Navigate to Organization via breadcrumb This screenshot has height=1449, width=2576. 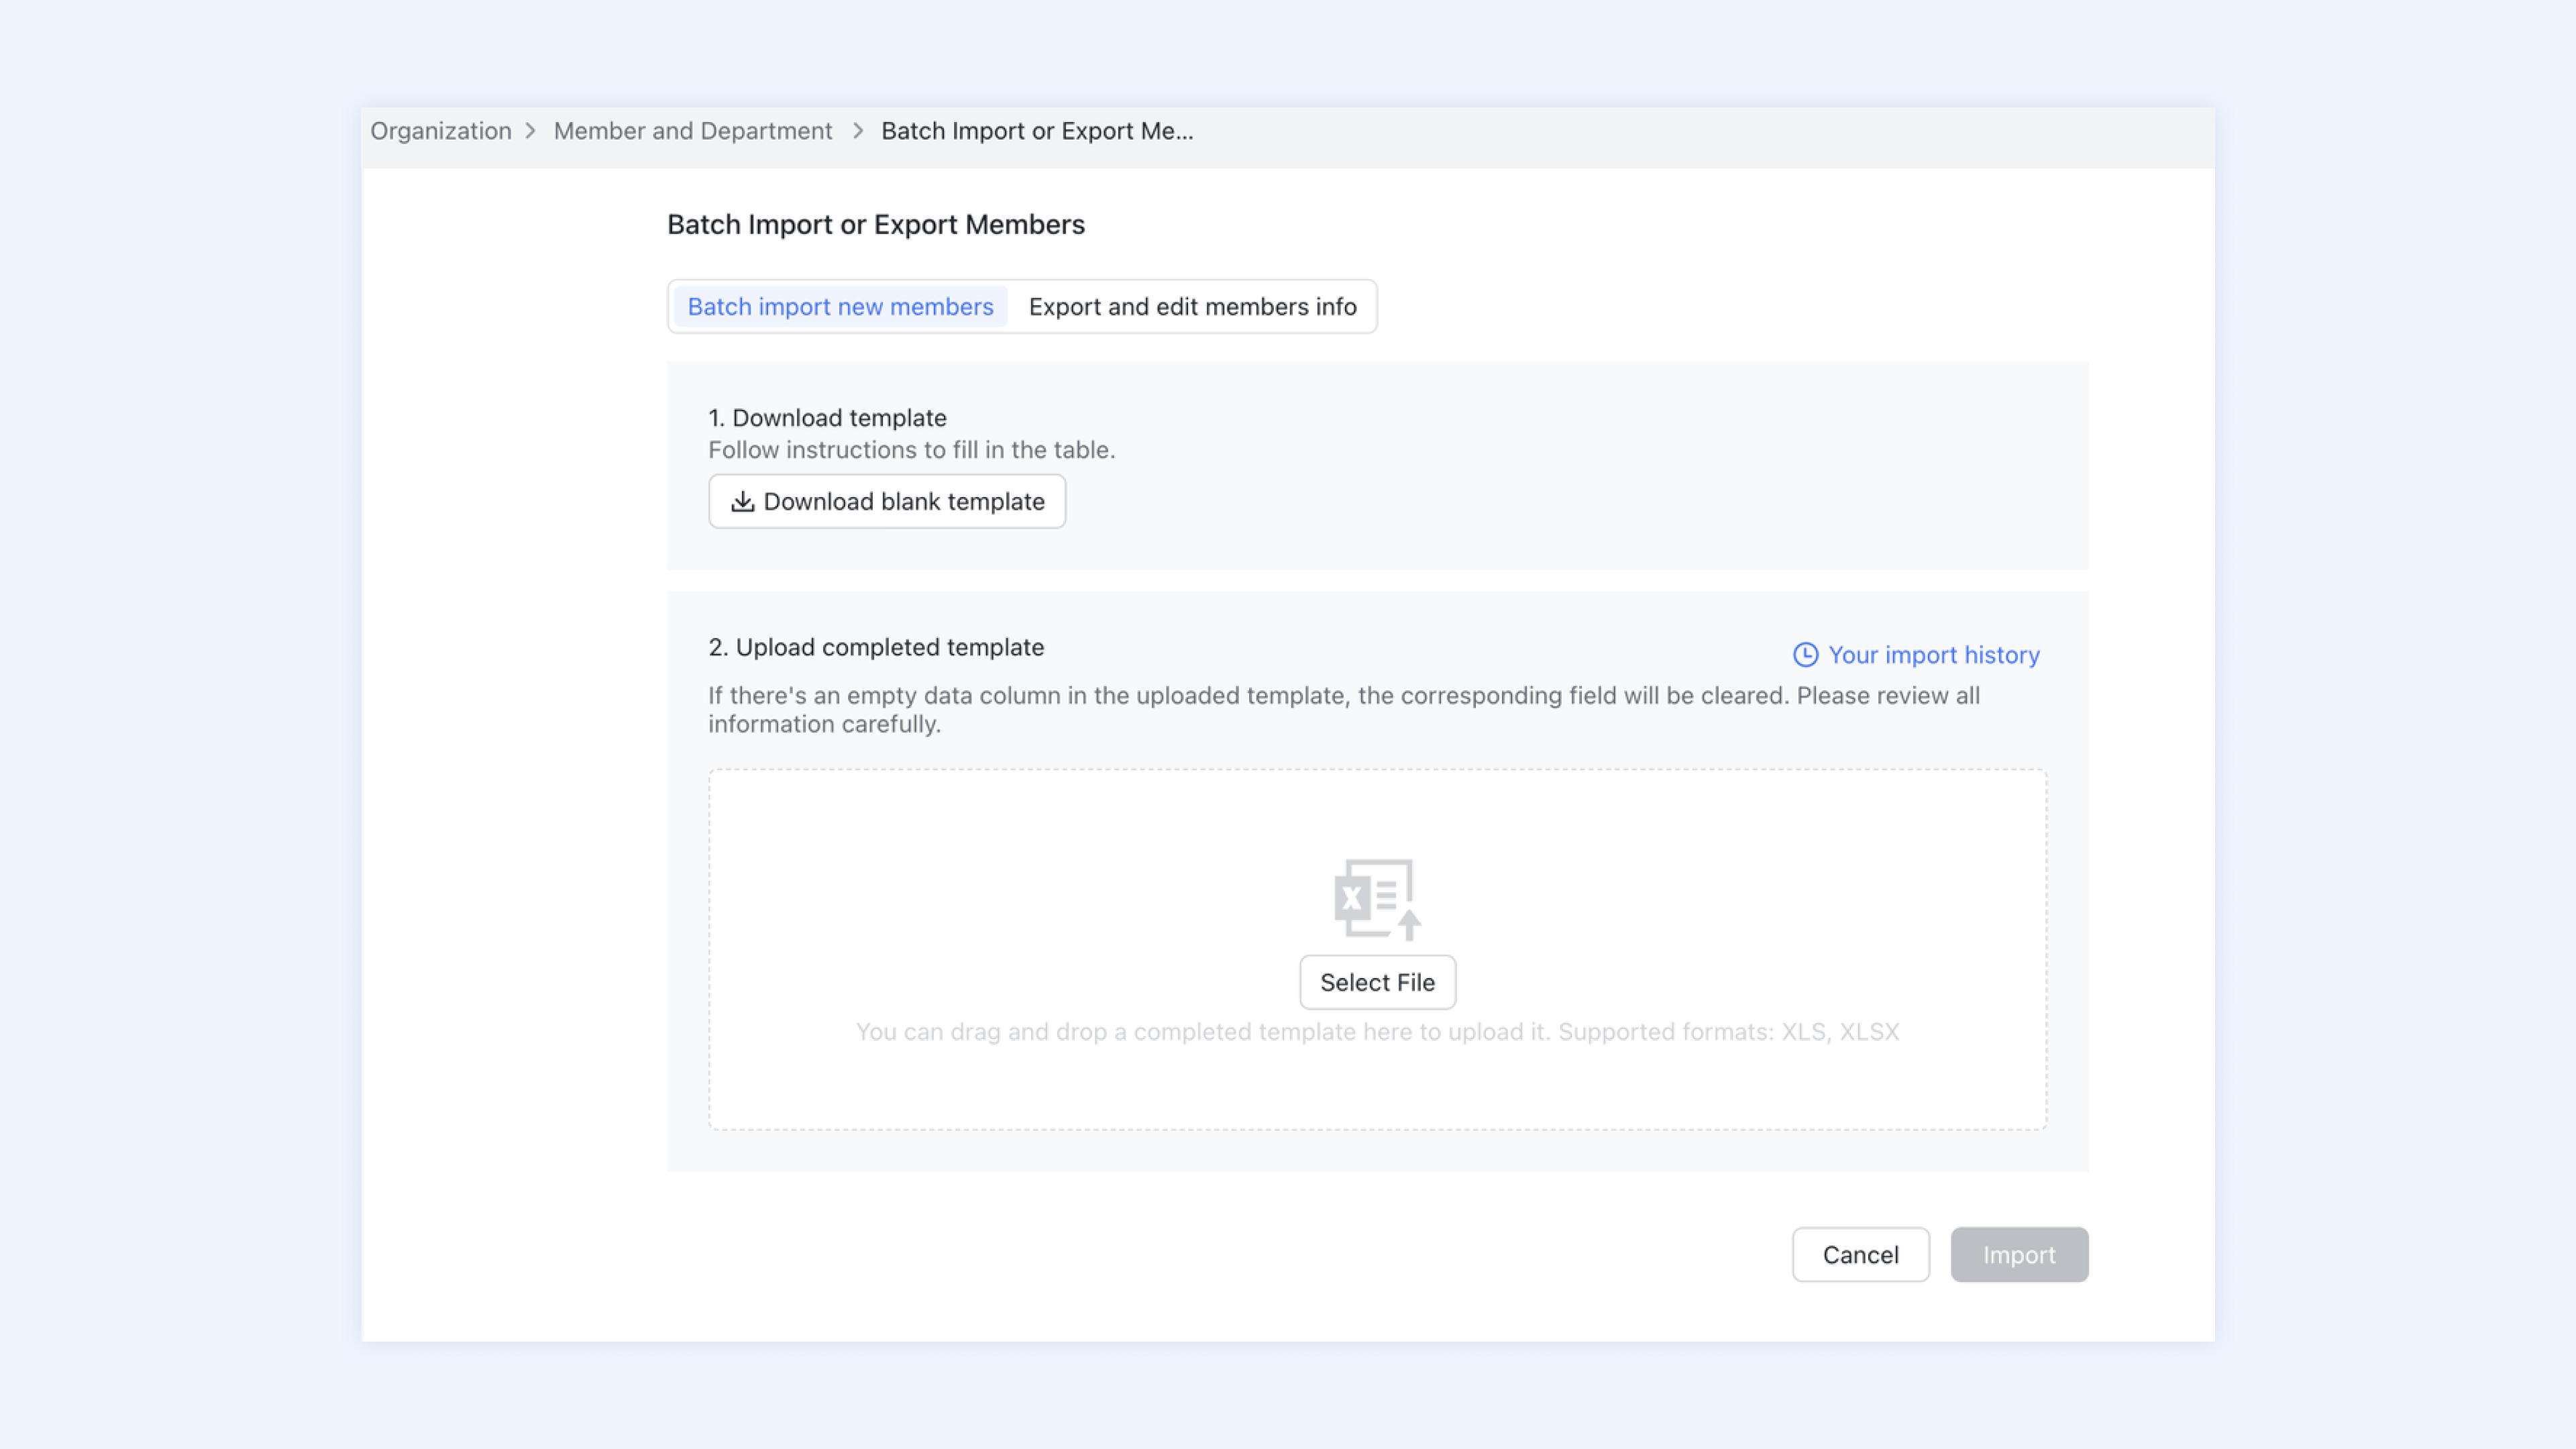point(440,131)
